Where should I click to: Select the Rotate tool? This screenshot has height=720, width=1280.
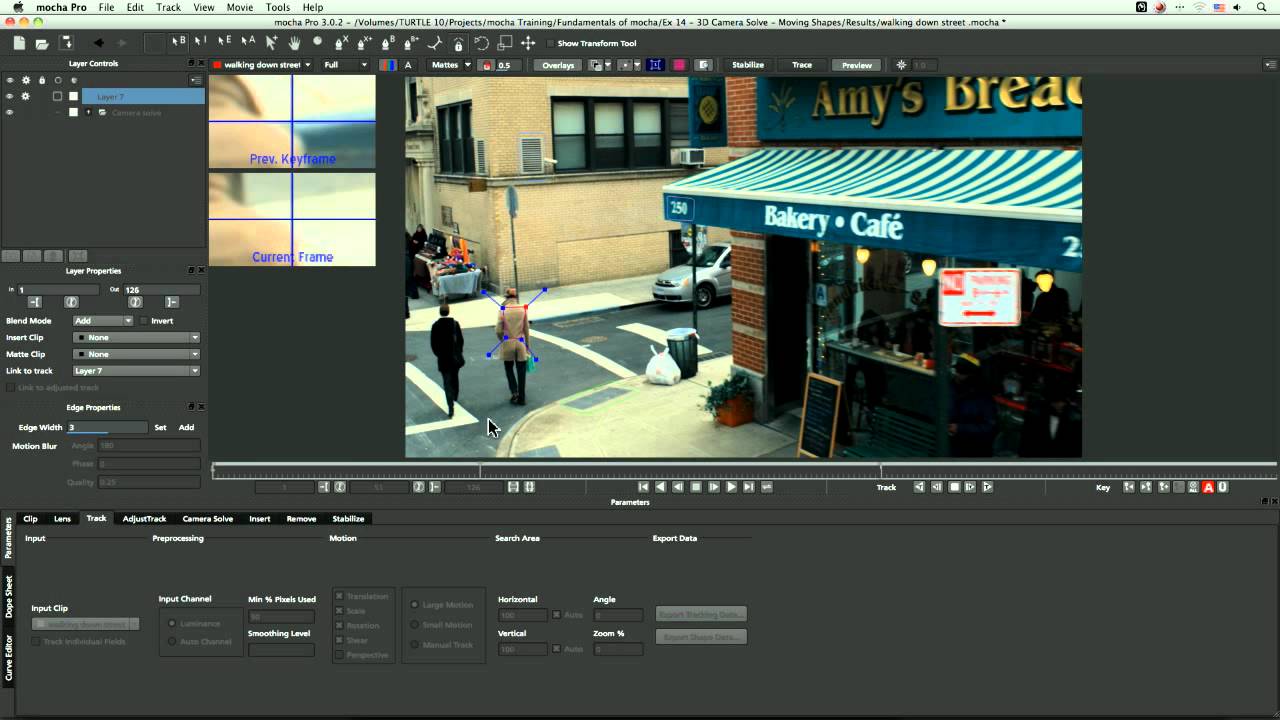pos(482,43)
